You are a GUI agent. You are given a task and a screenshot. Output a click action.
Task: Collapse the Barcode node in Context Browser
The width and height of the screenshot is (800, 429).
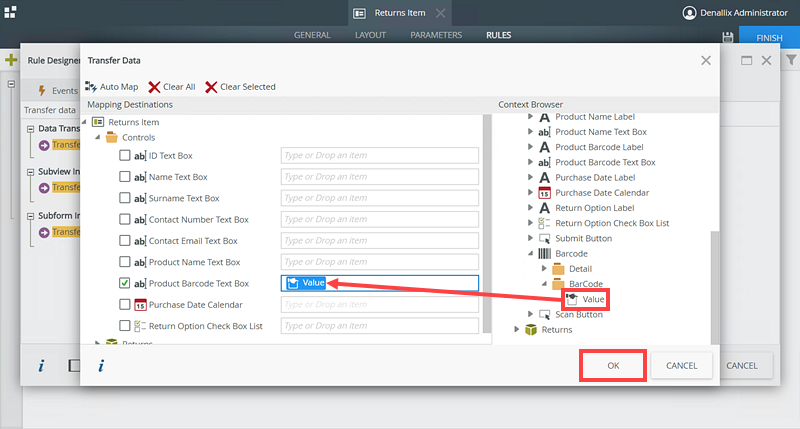[x=531, y=253]
